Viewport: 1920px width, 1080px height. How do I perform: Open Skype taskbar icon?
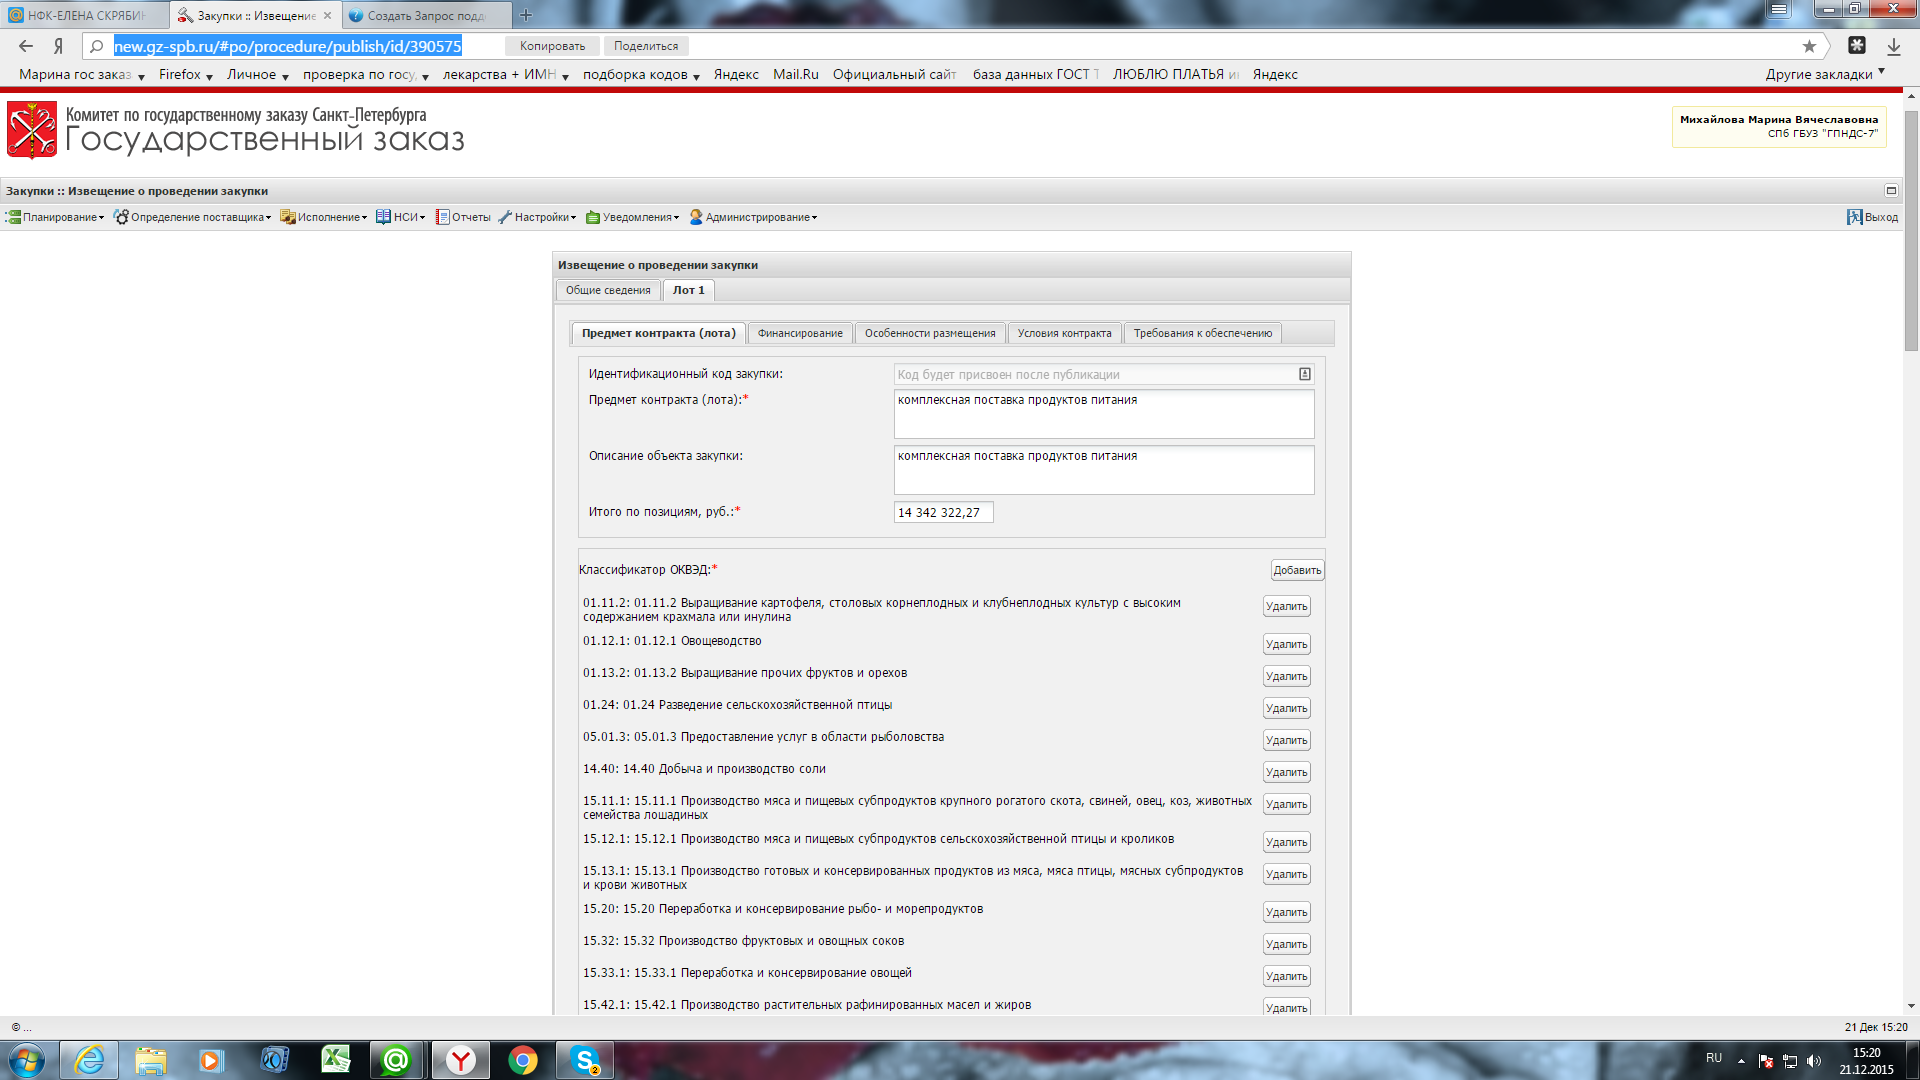[585, 1060]
